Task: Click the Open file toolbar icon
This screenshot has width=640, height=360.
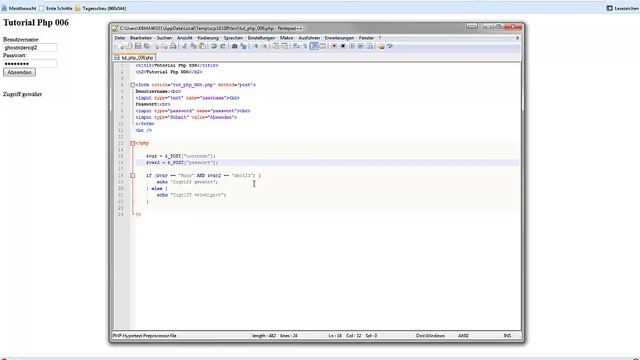Action: 129,46
